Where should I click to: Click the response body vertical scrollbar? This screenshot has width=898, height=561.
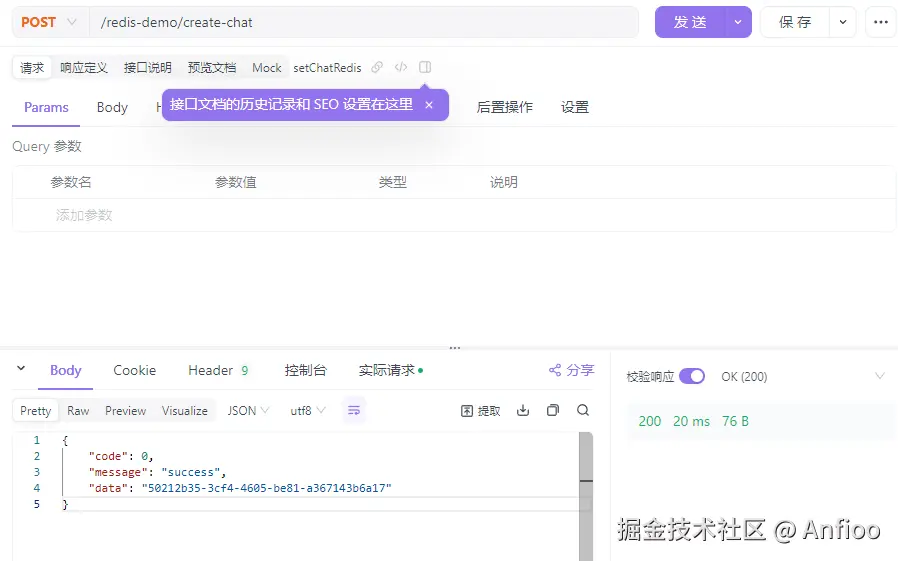pyautogui.click(x=585, y=496)
